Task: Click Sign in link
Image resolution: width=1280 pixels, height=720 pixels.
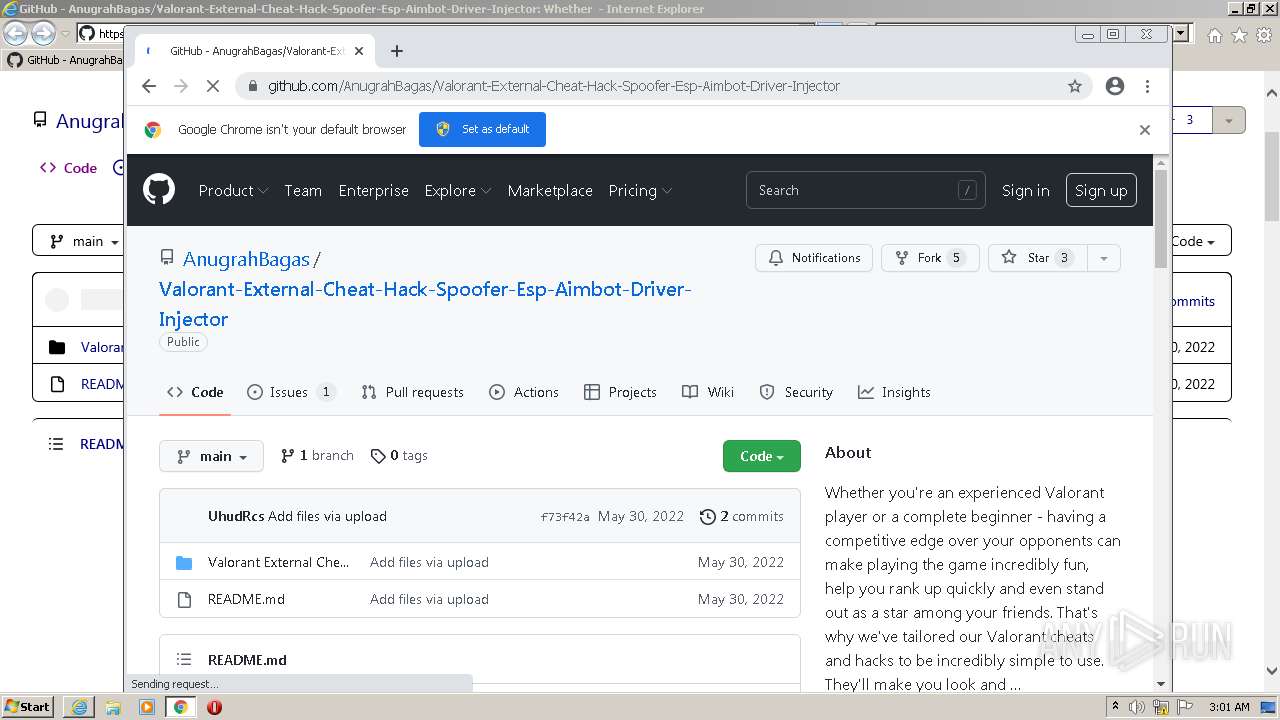Action: (1026, 190)
